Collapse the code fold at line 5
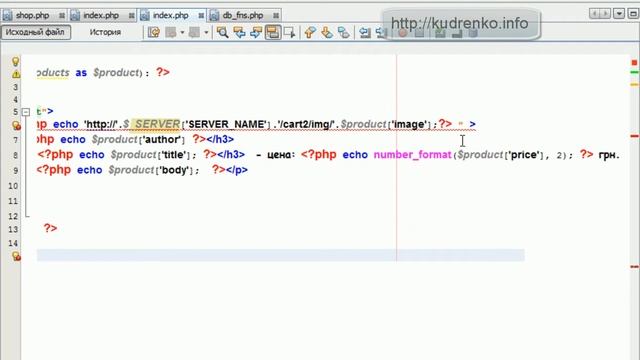 click(x=26, y=112)
